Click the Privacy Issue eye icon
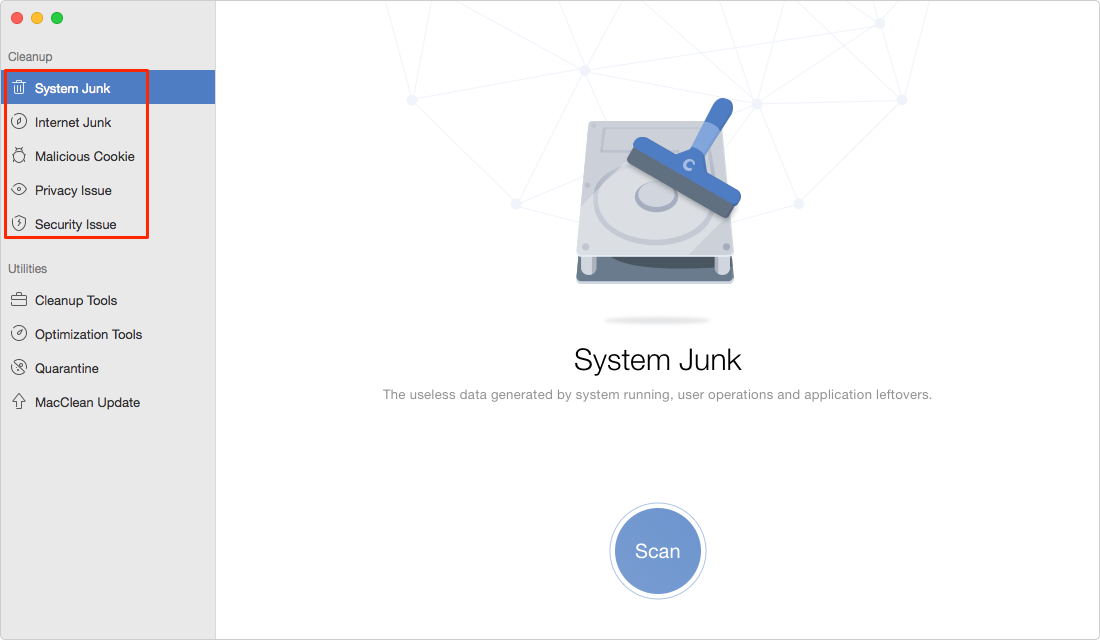This screenshot has height=640, width=1100. (x=19, y=189)
